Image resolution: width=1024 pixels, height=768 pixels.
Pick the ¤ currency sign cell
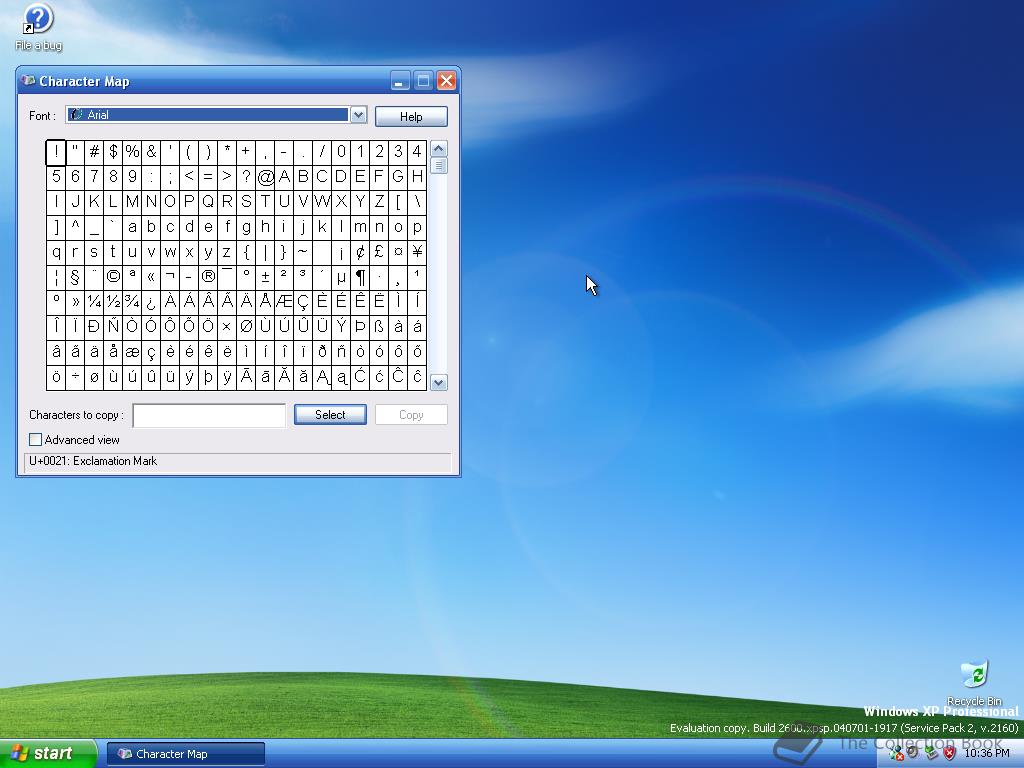tap(398, 251)
